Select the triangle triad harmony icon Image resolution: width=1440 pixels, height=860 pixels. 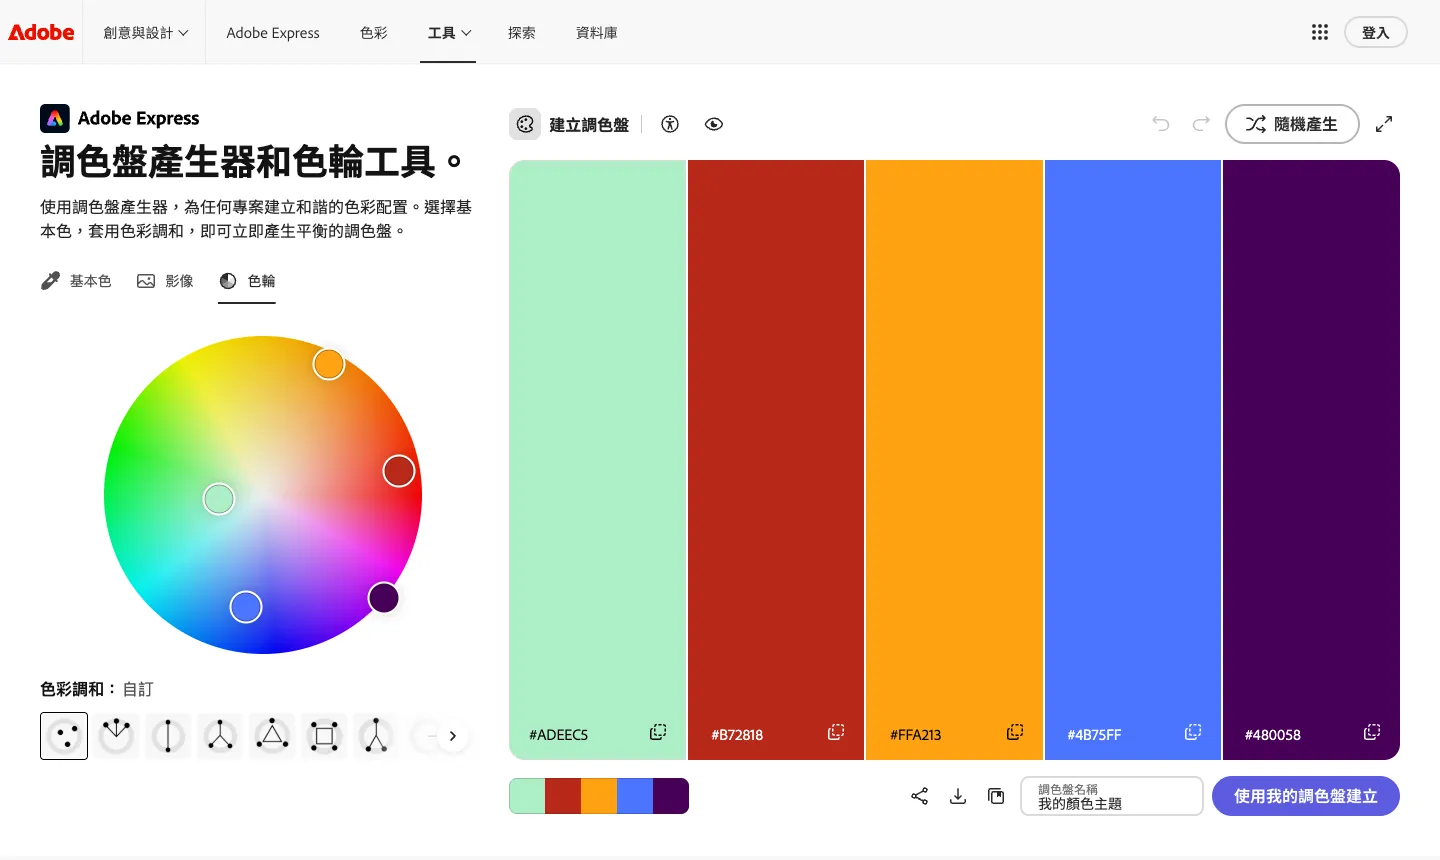[x=272, y=736]
